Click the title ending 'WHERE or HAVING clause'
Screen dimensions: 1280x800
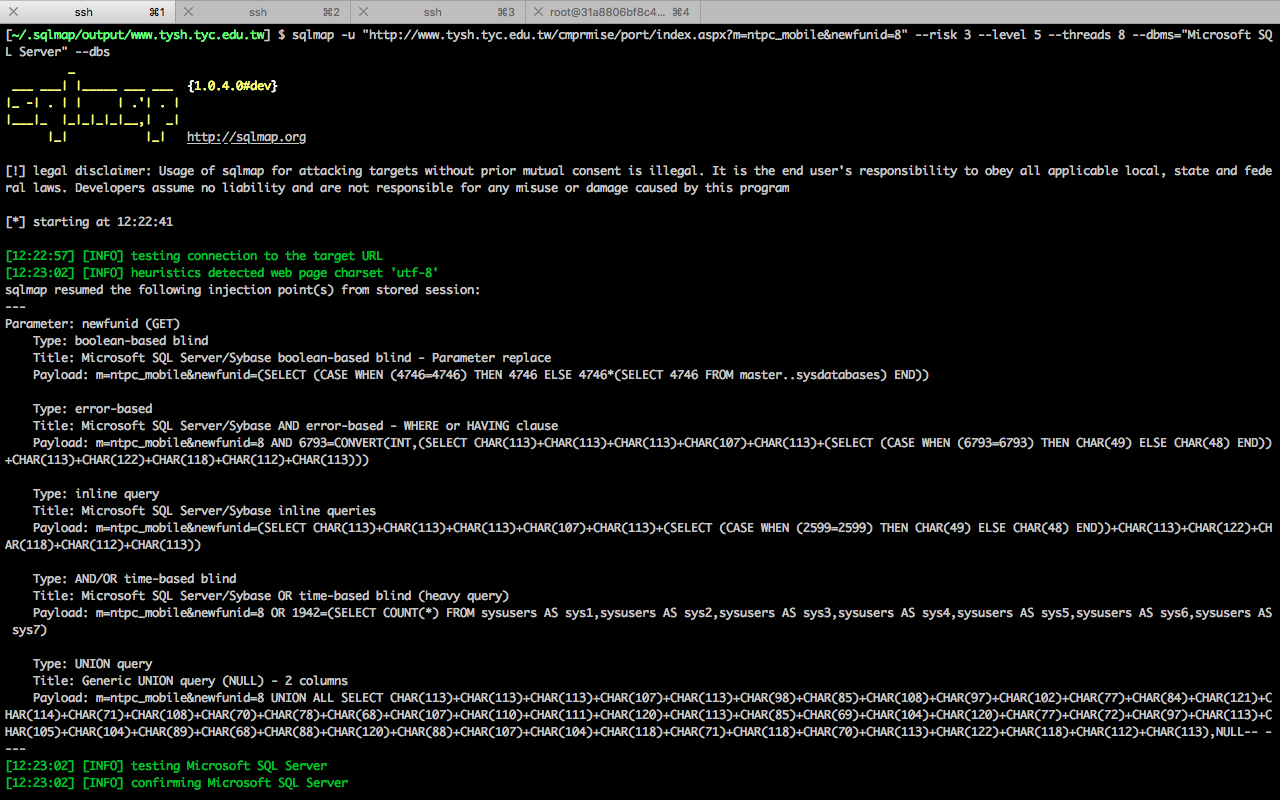pyautogui.click(x=296, y=426)
